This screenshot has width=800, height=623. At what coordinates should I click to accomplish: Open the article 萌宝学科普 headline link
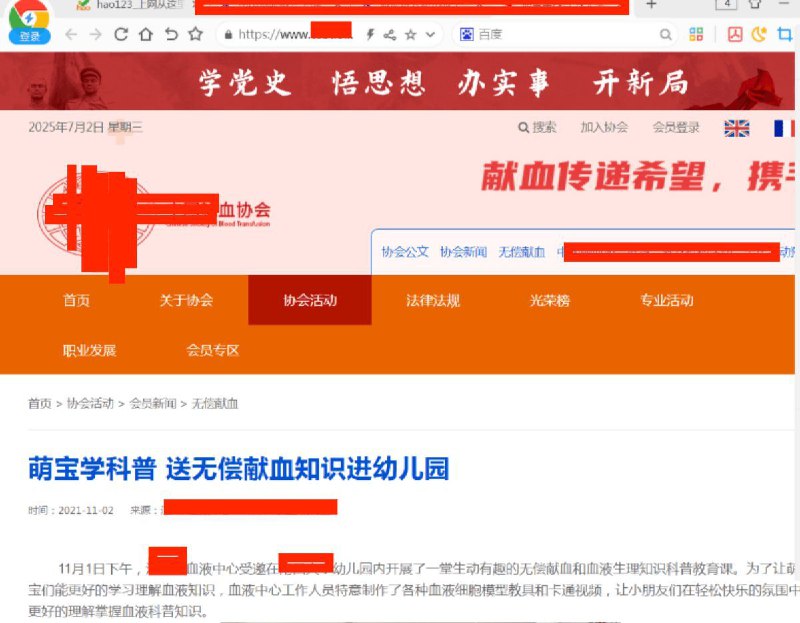[240, 468]
